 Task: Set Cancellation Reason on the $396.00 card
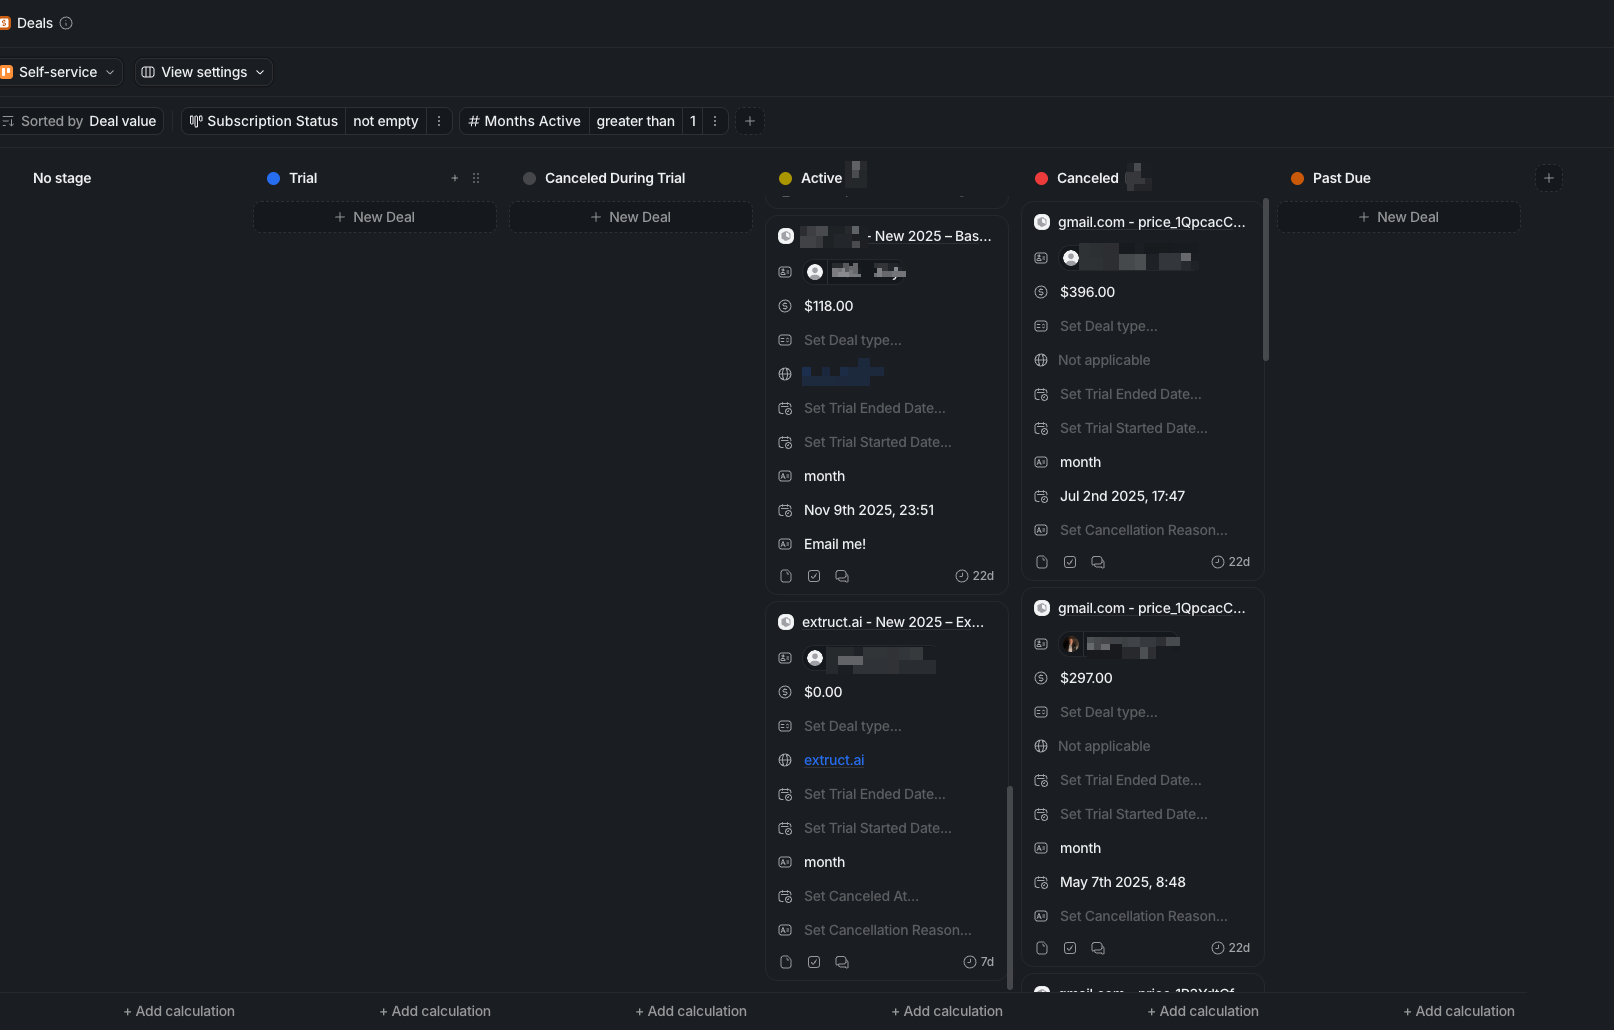[1144, 530]
